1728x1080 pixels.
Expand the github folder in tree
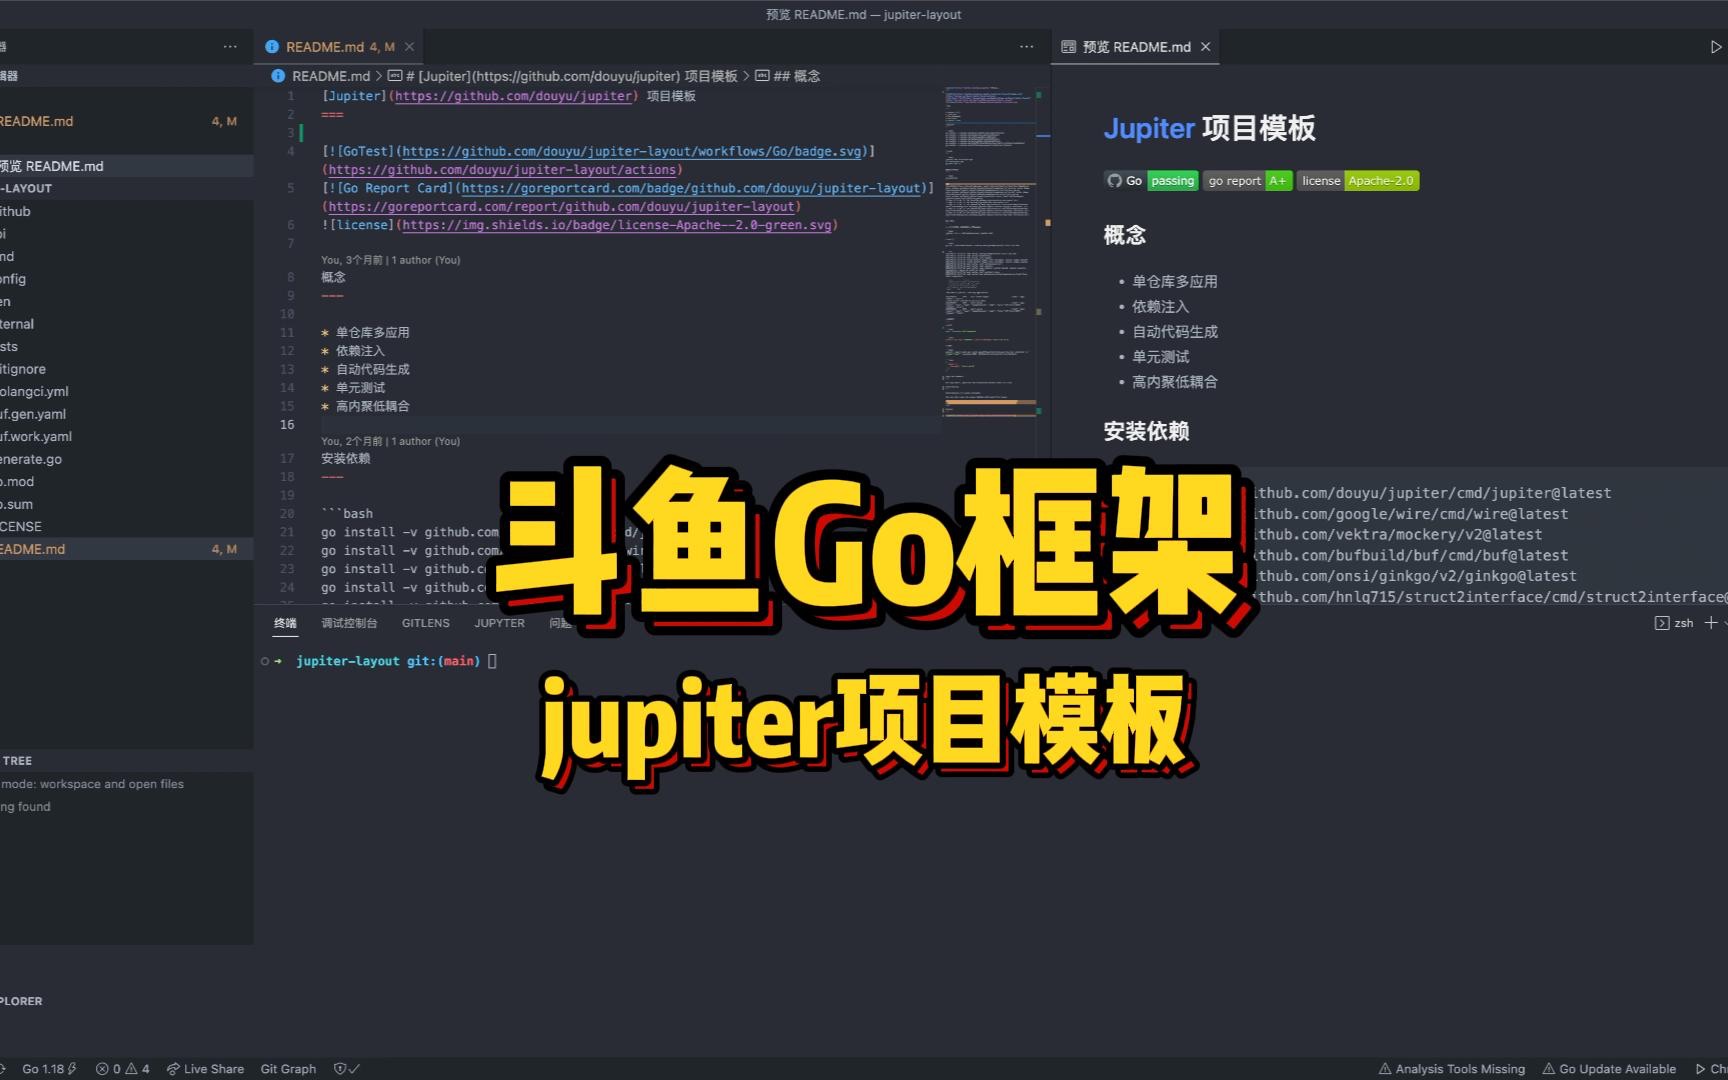126,211
